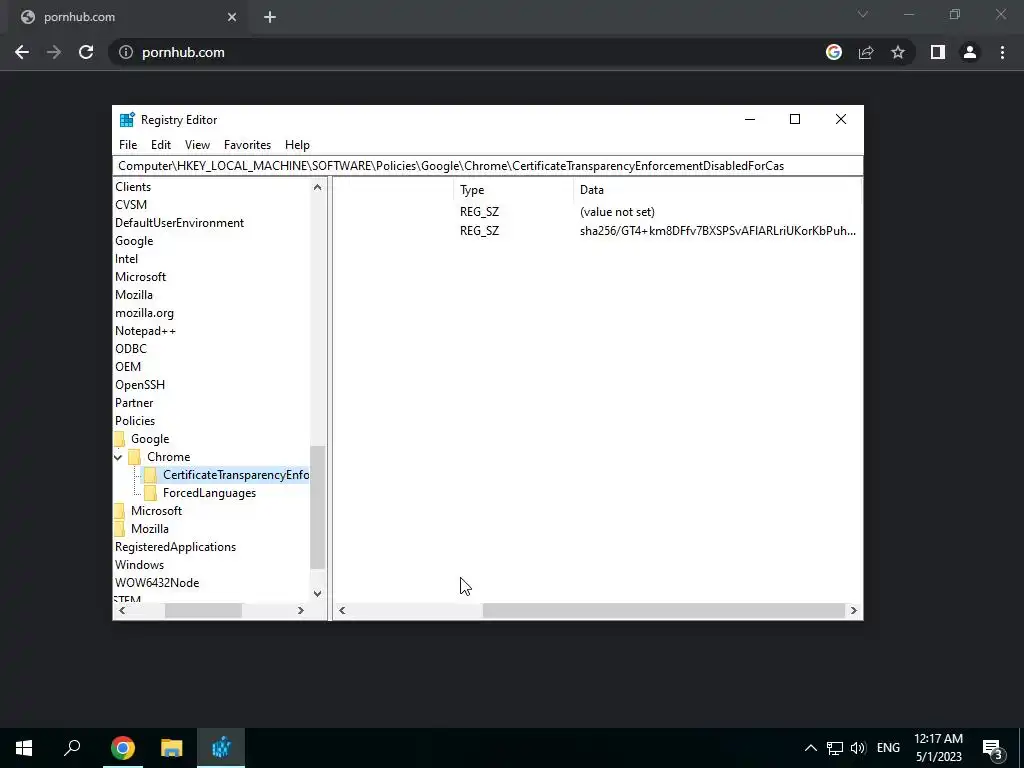The image size is (1024, 768).
Task: Select the Partner key
Action: point(135,403)
